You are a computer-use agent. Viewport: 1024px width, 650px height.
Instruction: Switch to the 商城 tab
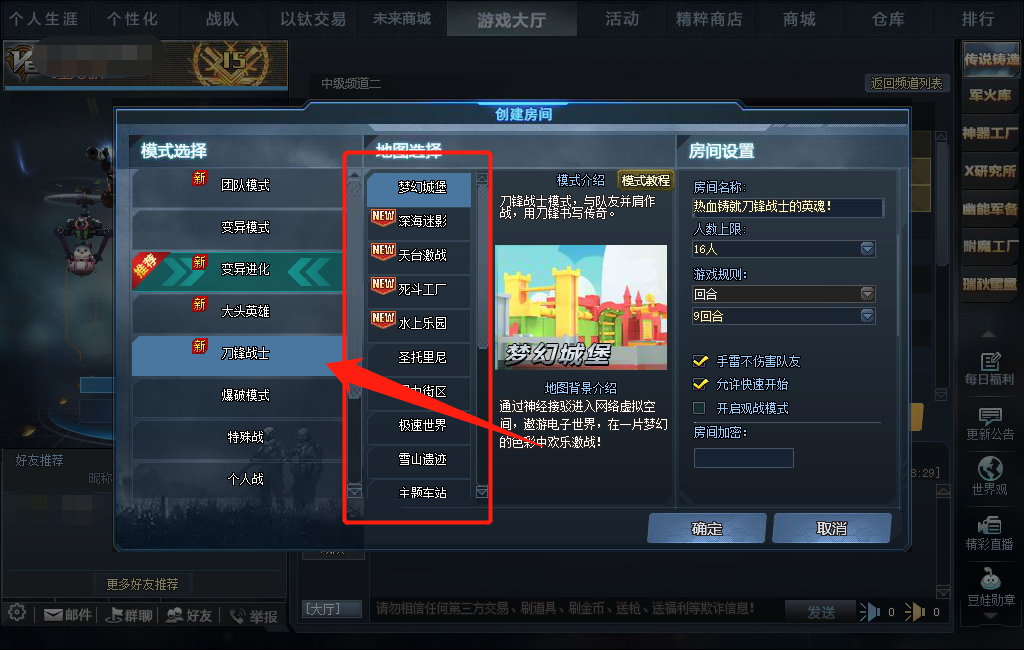pos(799,19)
